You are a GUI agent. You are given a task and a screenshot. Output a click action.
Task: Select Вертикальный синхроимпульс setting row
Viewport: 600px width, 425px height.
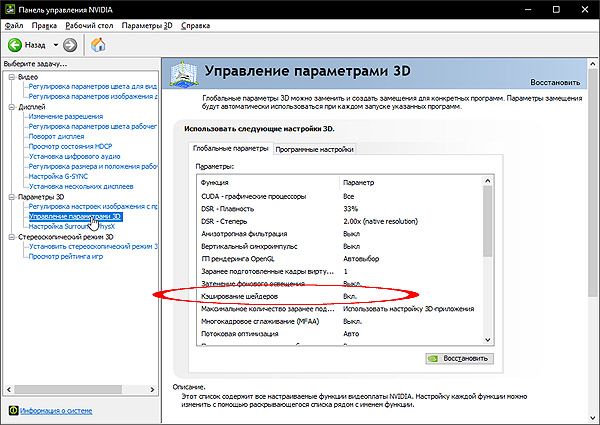[x=340, y=246]
